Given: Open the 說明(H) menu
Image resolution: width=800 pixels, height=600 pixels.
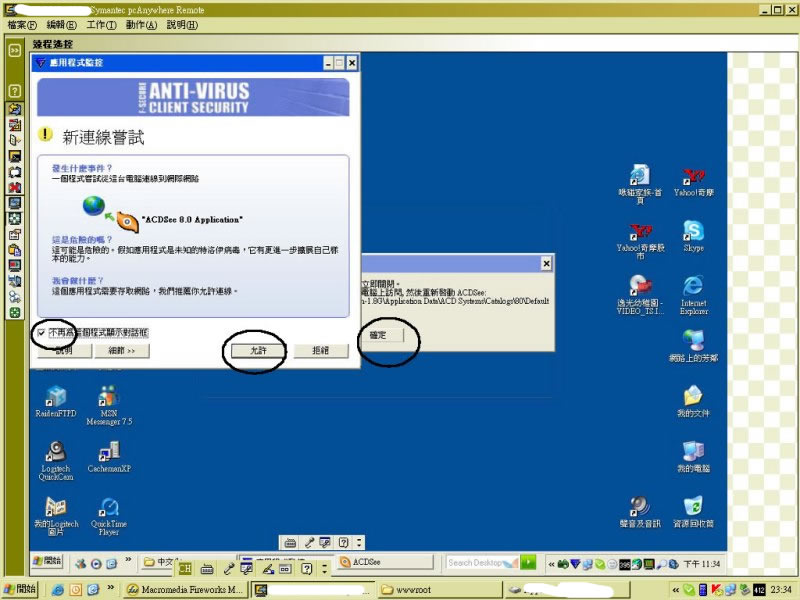Looking at the screenshot, I should 182,24.
